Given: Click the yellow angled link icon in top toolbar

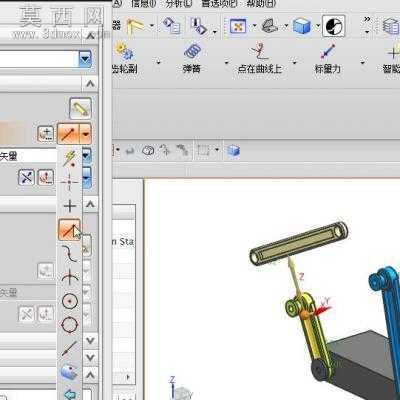Looking at the screenshot, I should pos(136,26).
